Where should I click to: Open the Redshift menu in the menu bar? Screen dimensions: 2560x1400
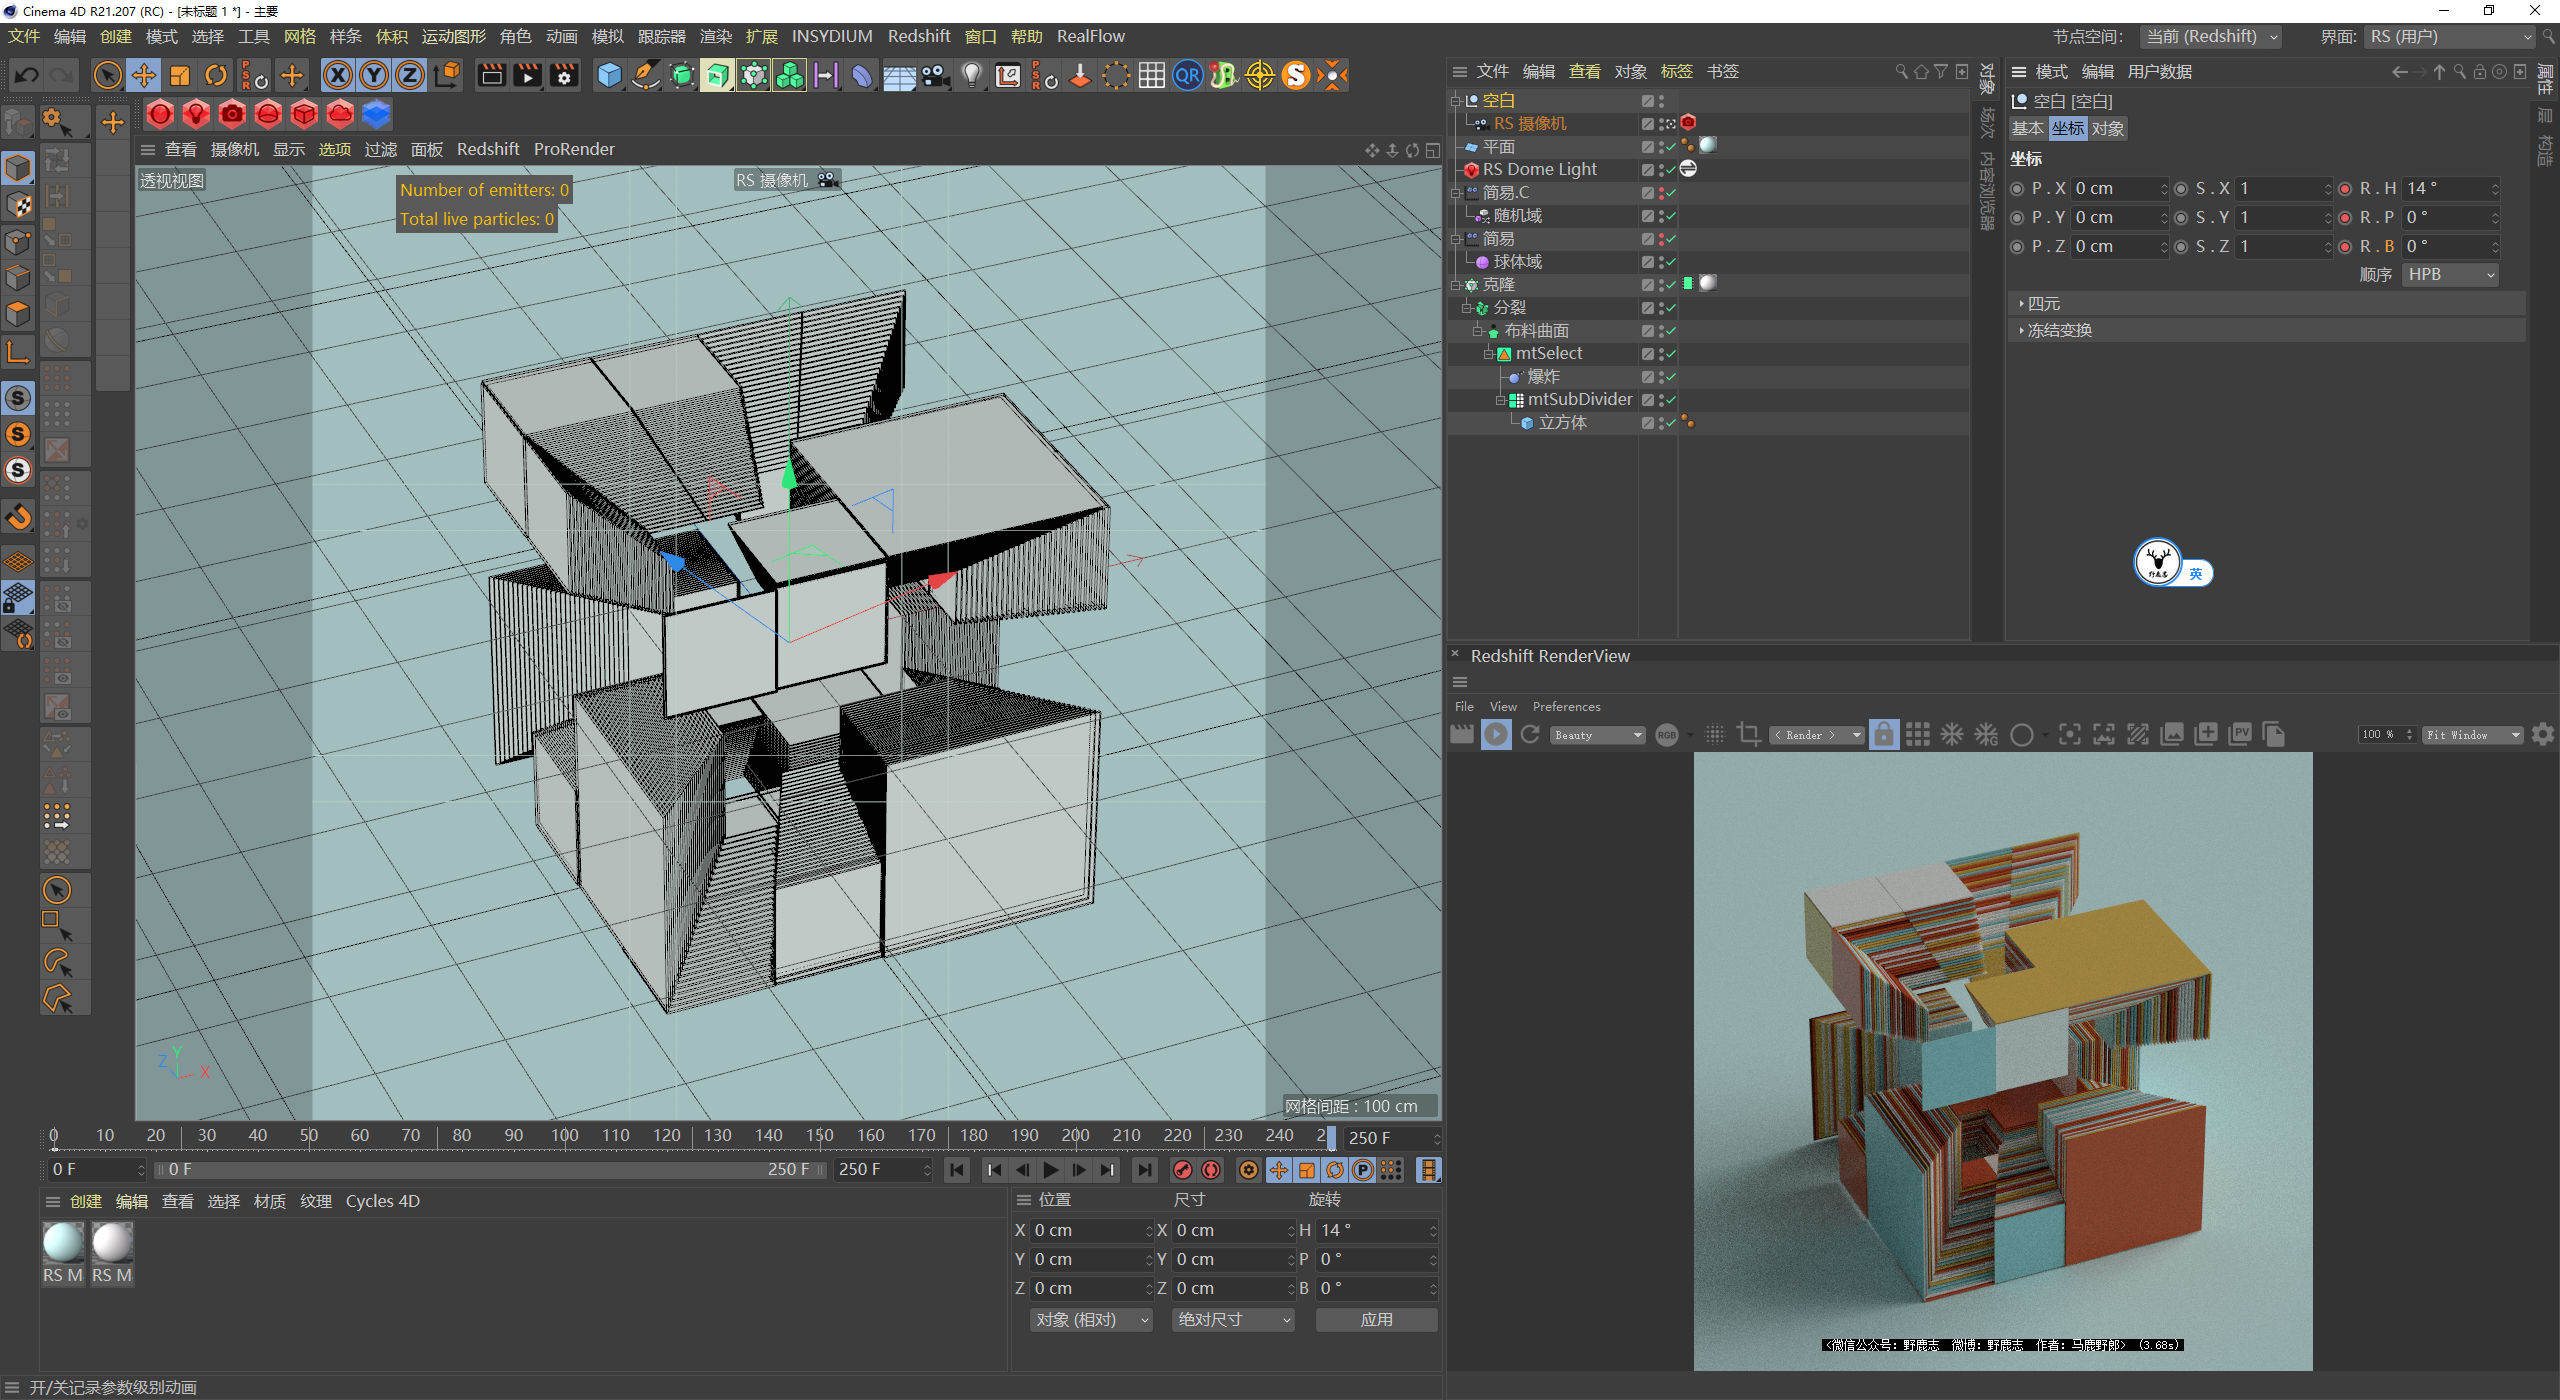(x=918, y=36)
